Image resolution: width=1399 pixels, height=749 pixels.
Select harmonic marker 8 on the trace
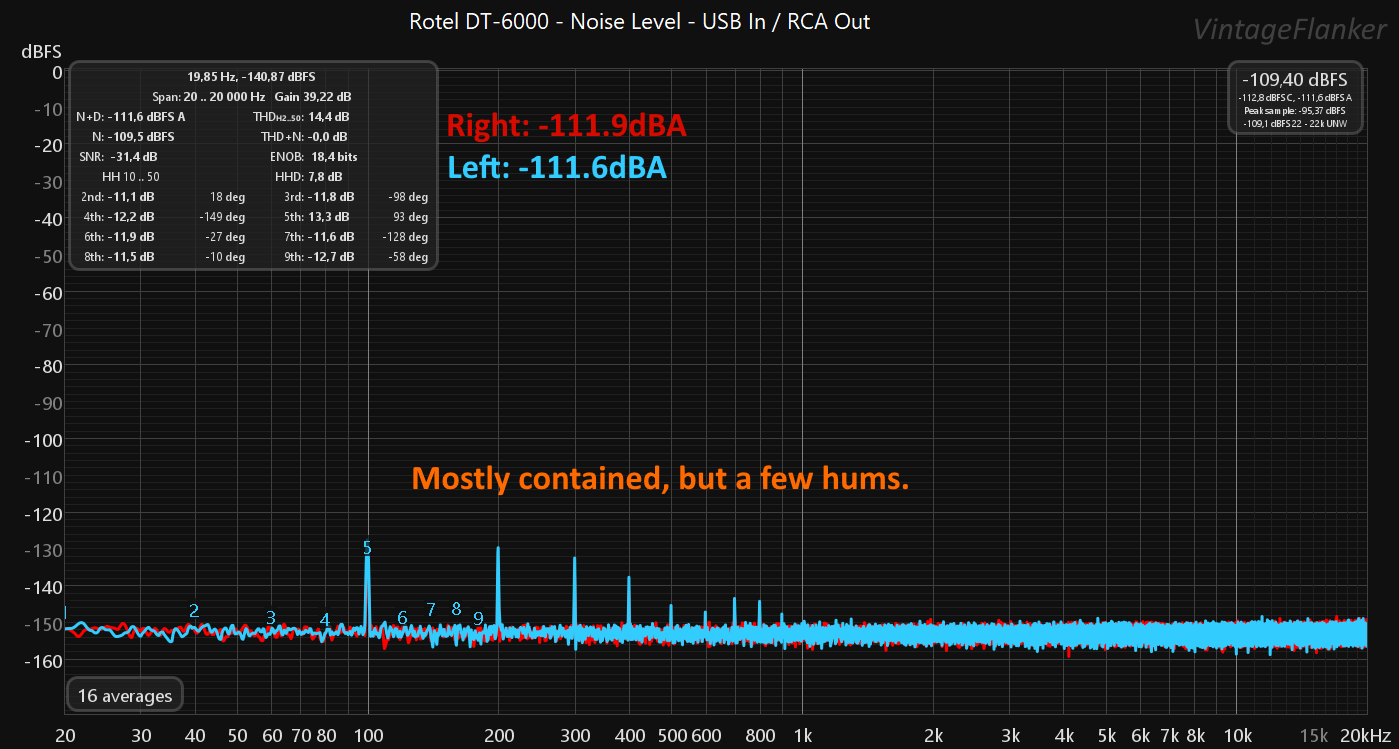(x=456, y=608)
